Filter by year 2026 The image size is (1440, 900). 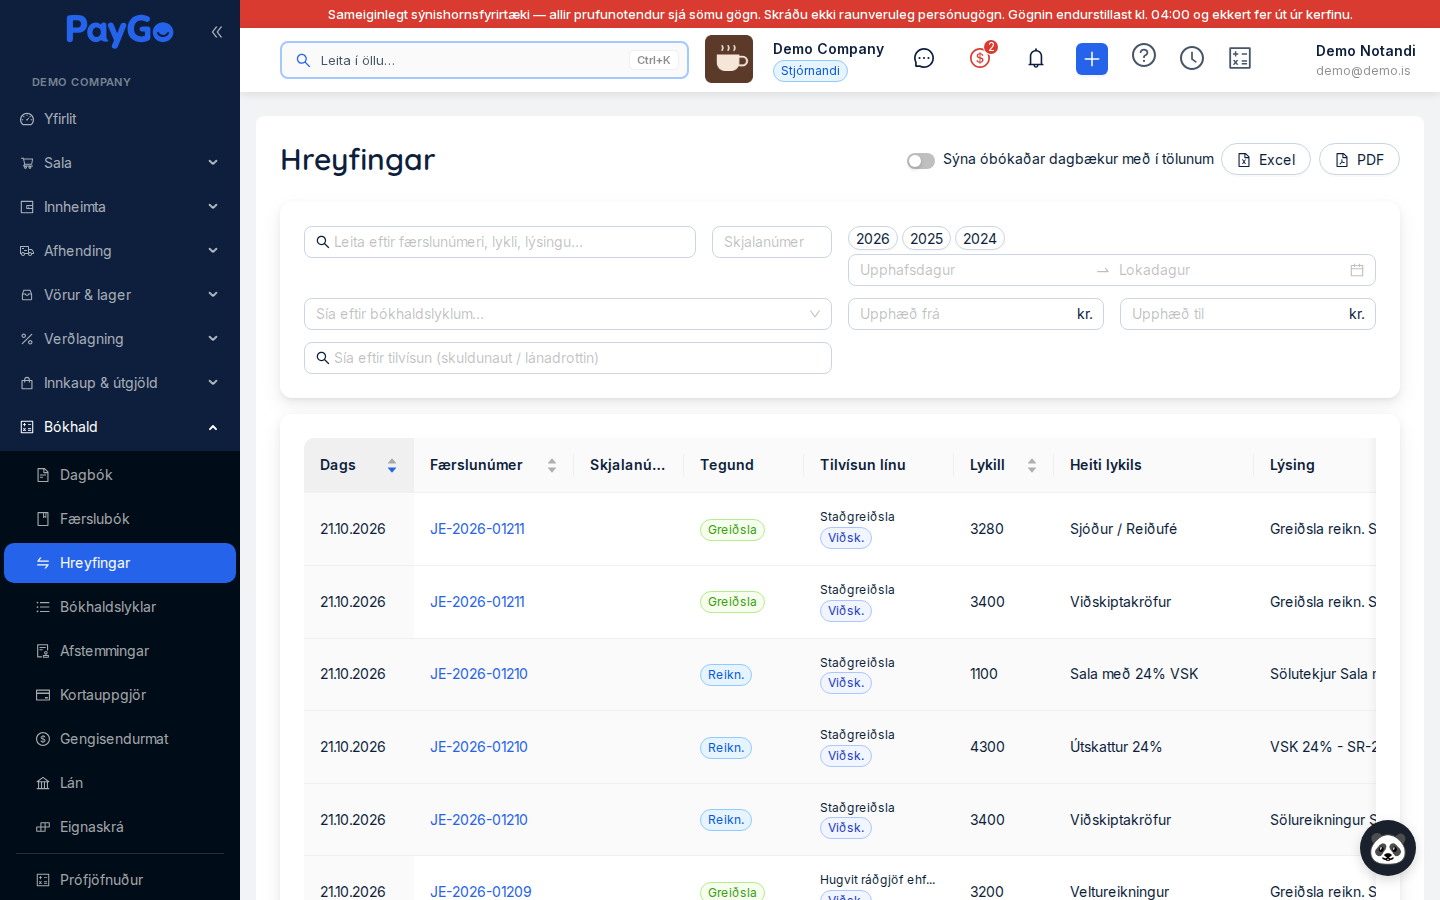coord(873,239)
